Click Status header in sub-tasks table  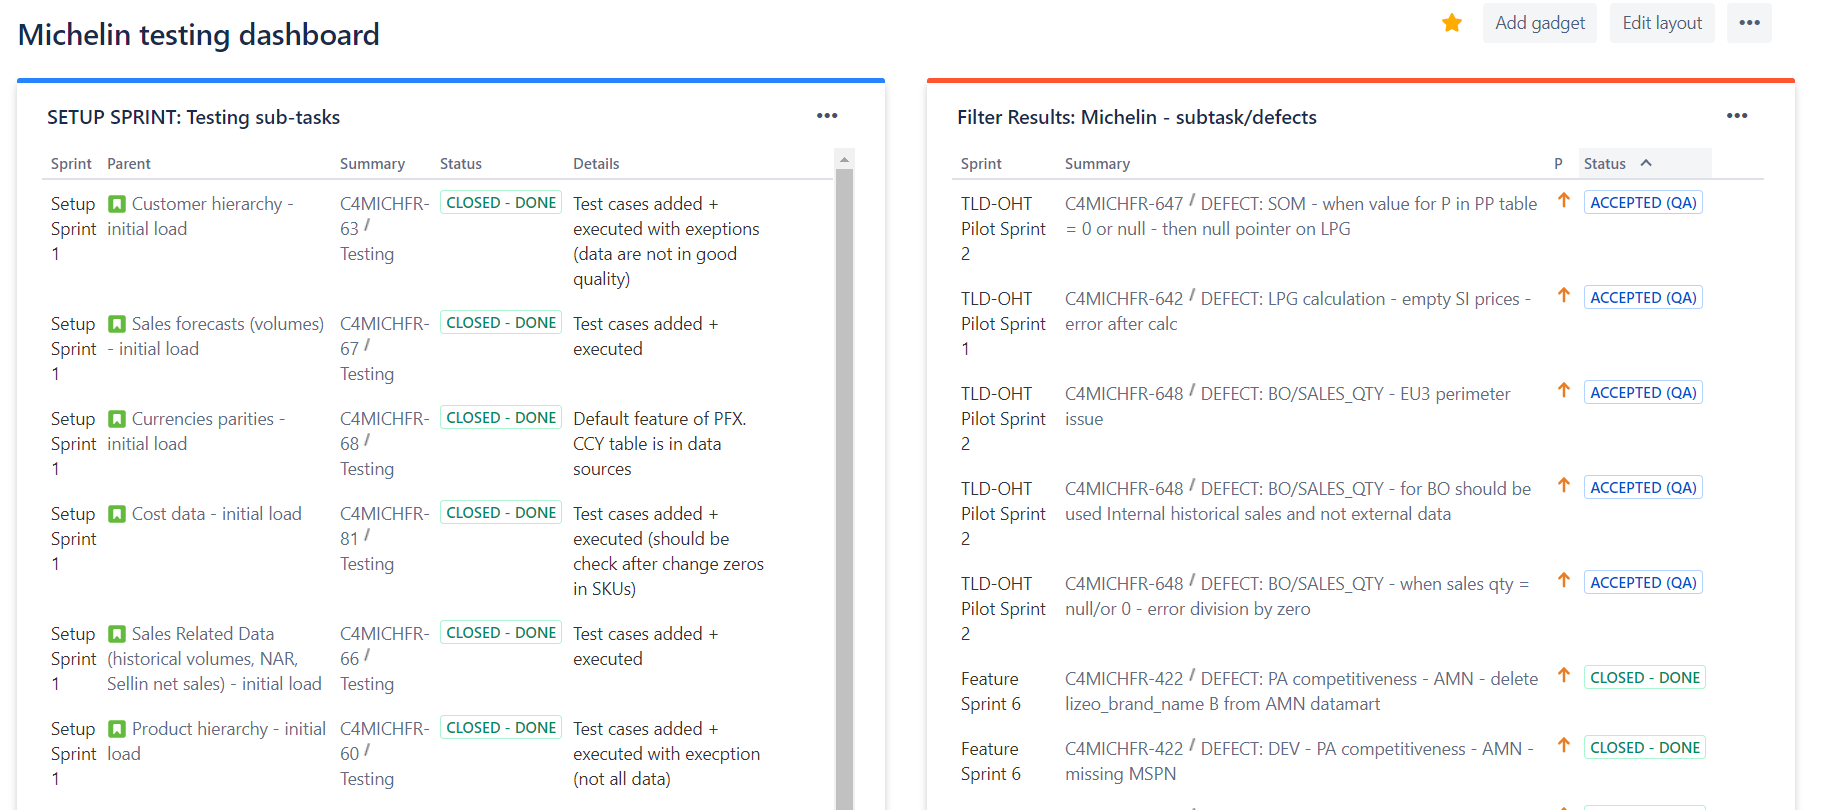tap(460, 164)
